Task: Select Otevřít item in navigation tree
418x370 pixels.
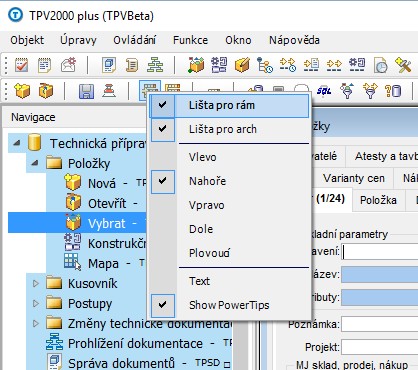Action: [107, 203]
